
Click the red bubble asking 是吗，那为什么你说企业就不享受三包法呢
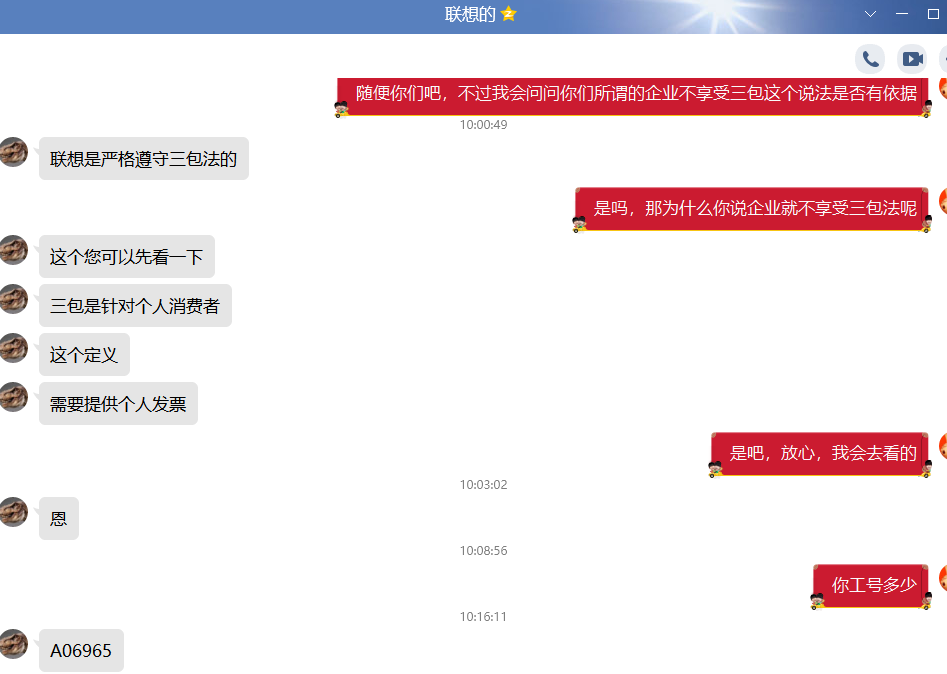(x=754, y=208)
